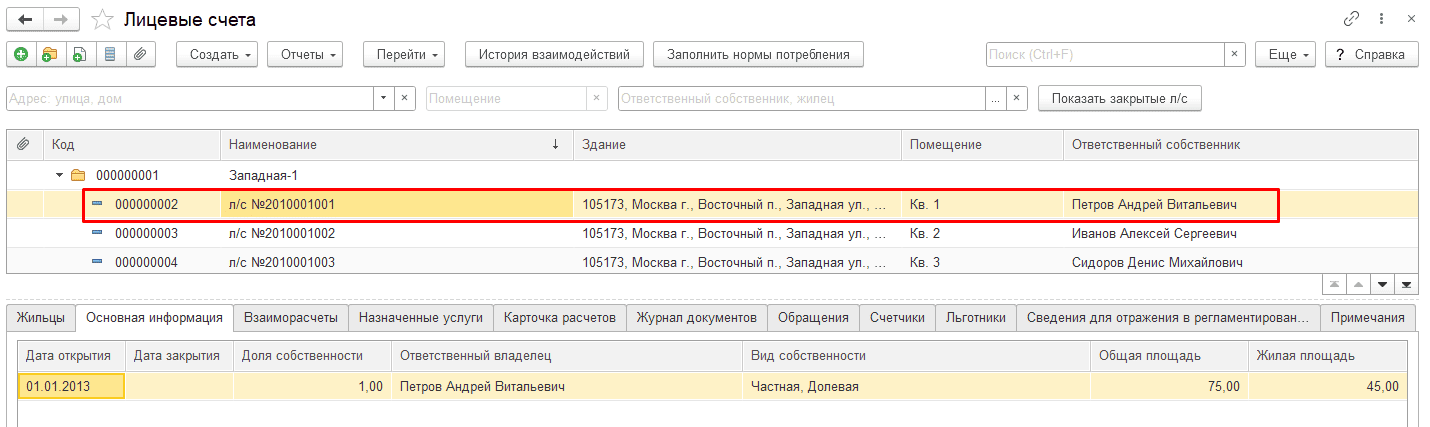Image resolution: width=1430 pixels, height=427 pixels.
Task: Click the list view mode icon
Action: click(x=110, y=55)
